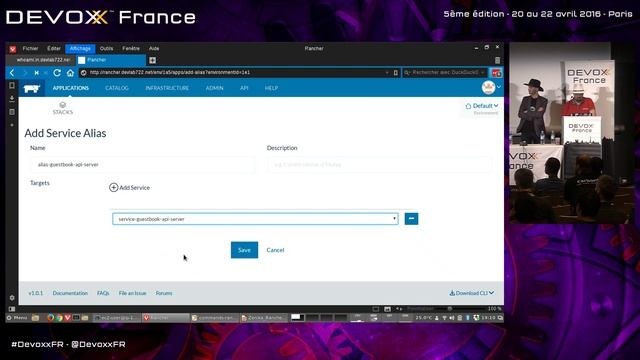Open the Vivaldi bookmarks side panel
This screenshot has width=640, height=360.
click(12, 85)
